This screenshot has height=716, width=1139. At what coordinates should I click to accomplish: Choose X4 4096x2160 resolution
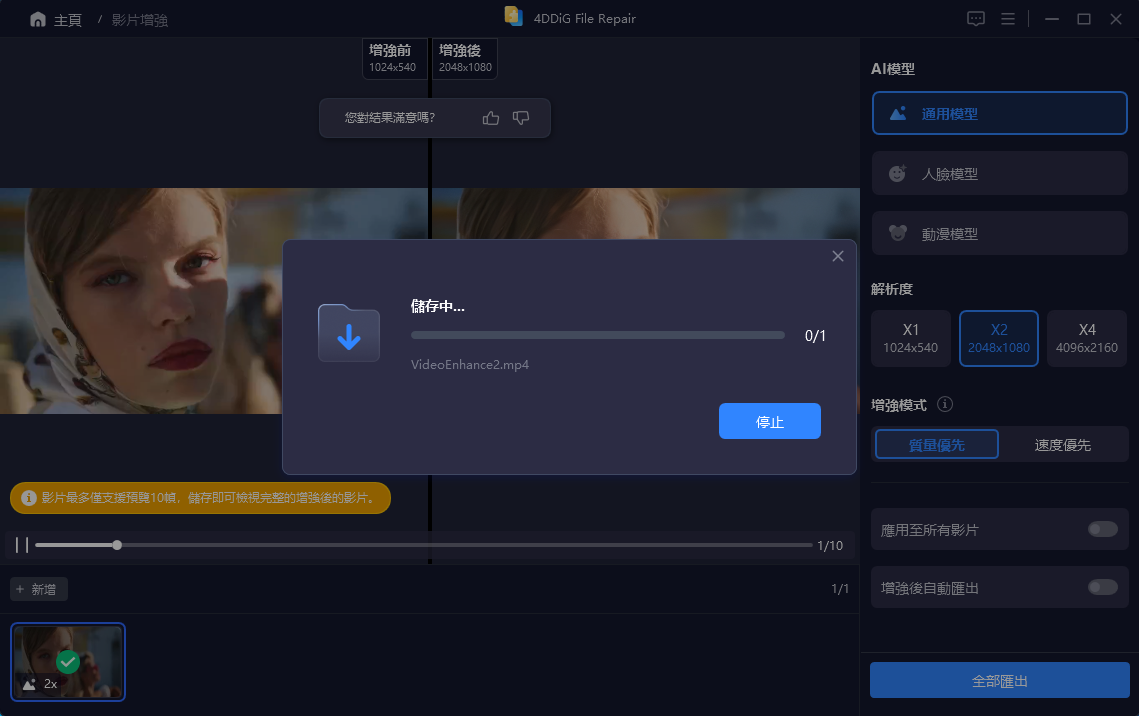tap(1087, 338)
